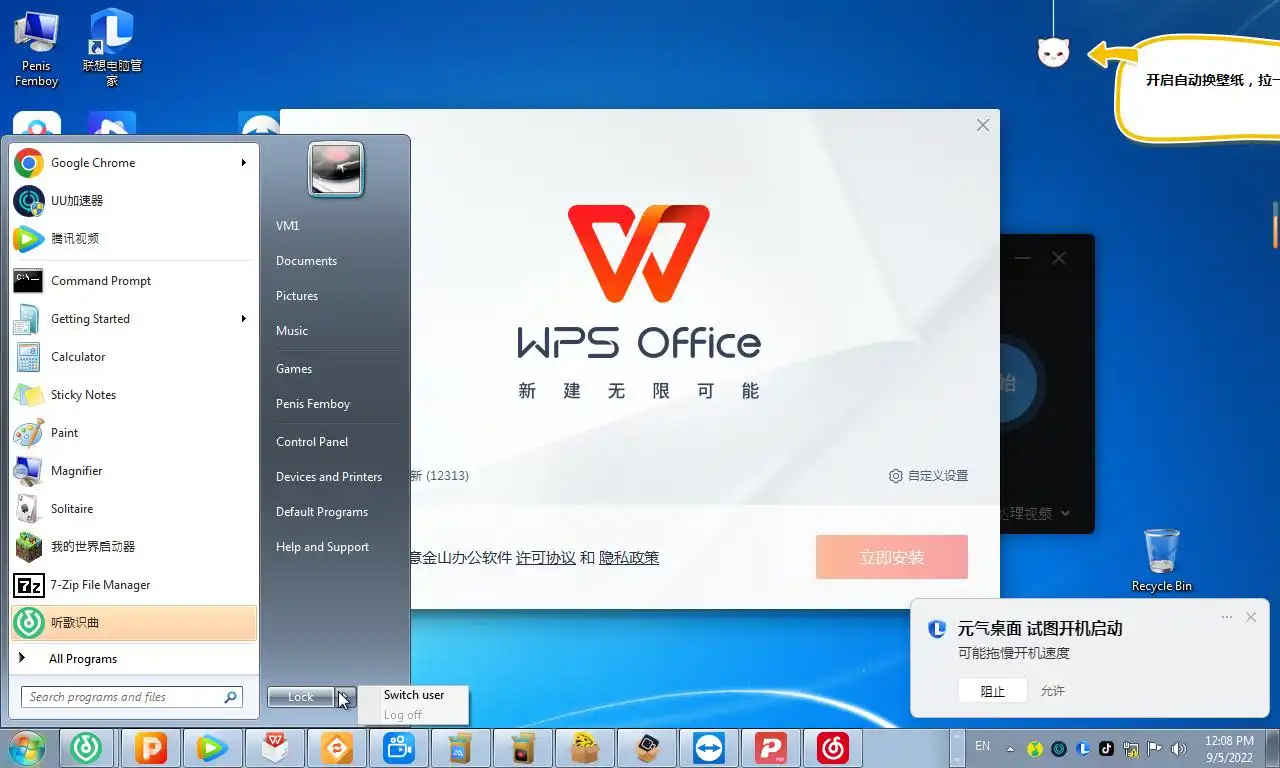This screenshot has width=1280, height=768.
Task: Open Music library link
Action: [292, 331]
